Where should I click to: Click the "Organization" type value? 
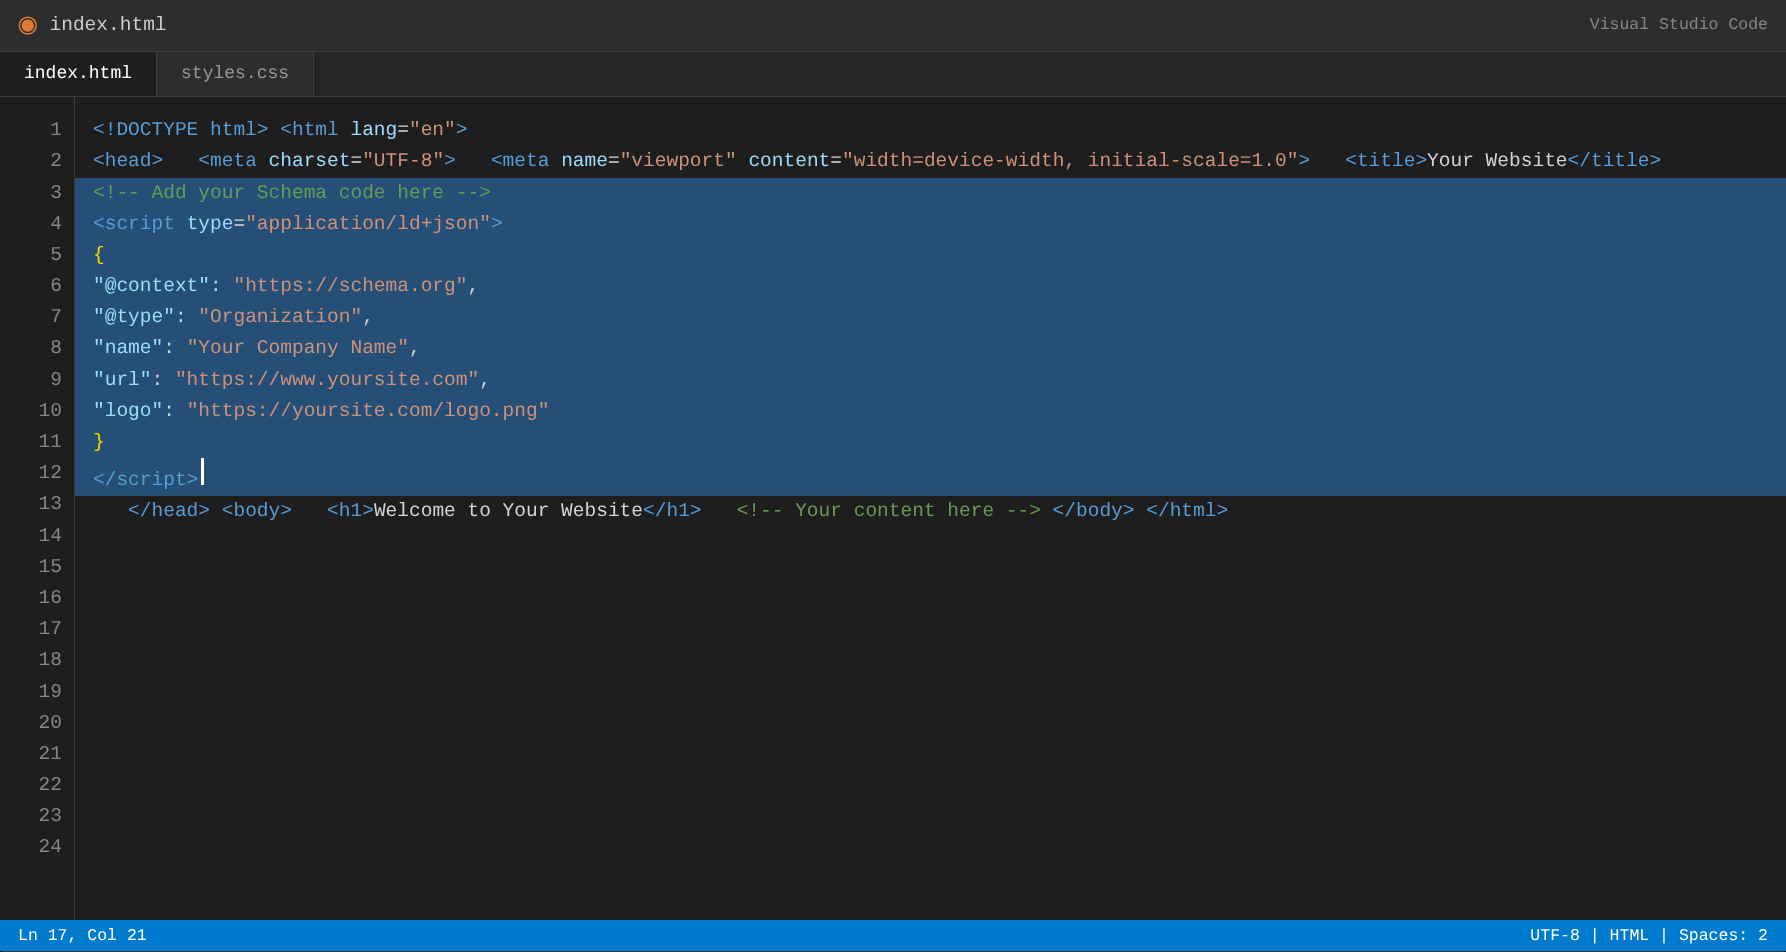click(280, 317)
